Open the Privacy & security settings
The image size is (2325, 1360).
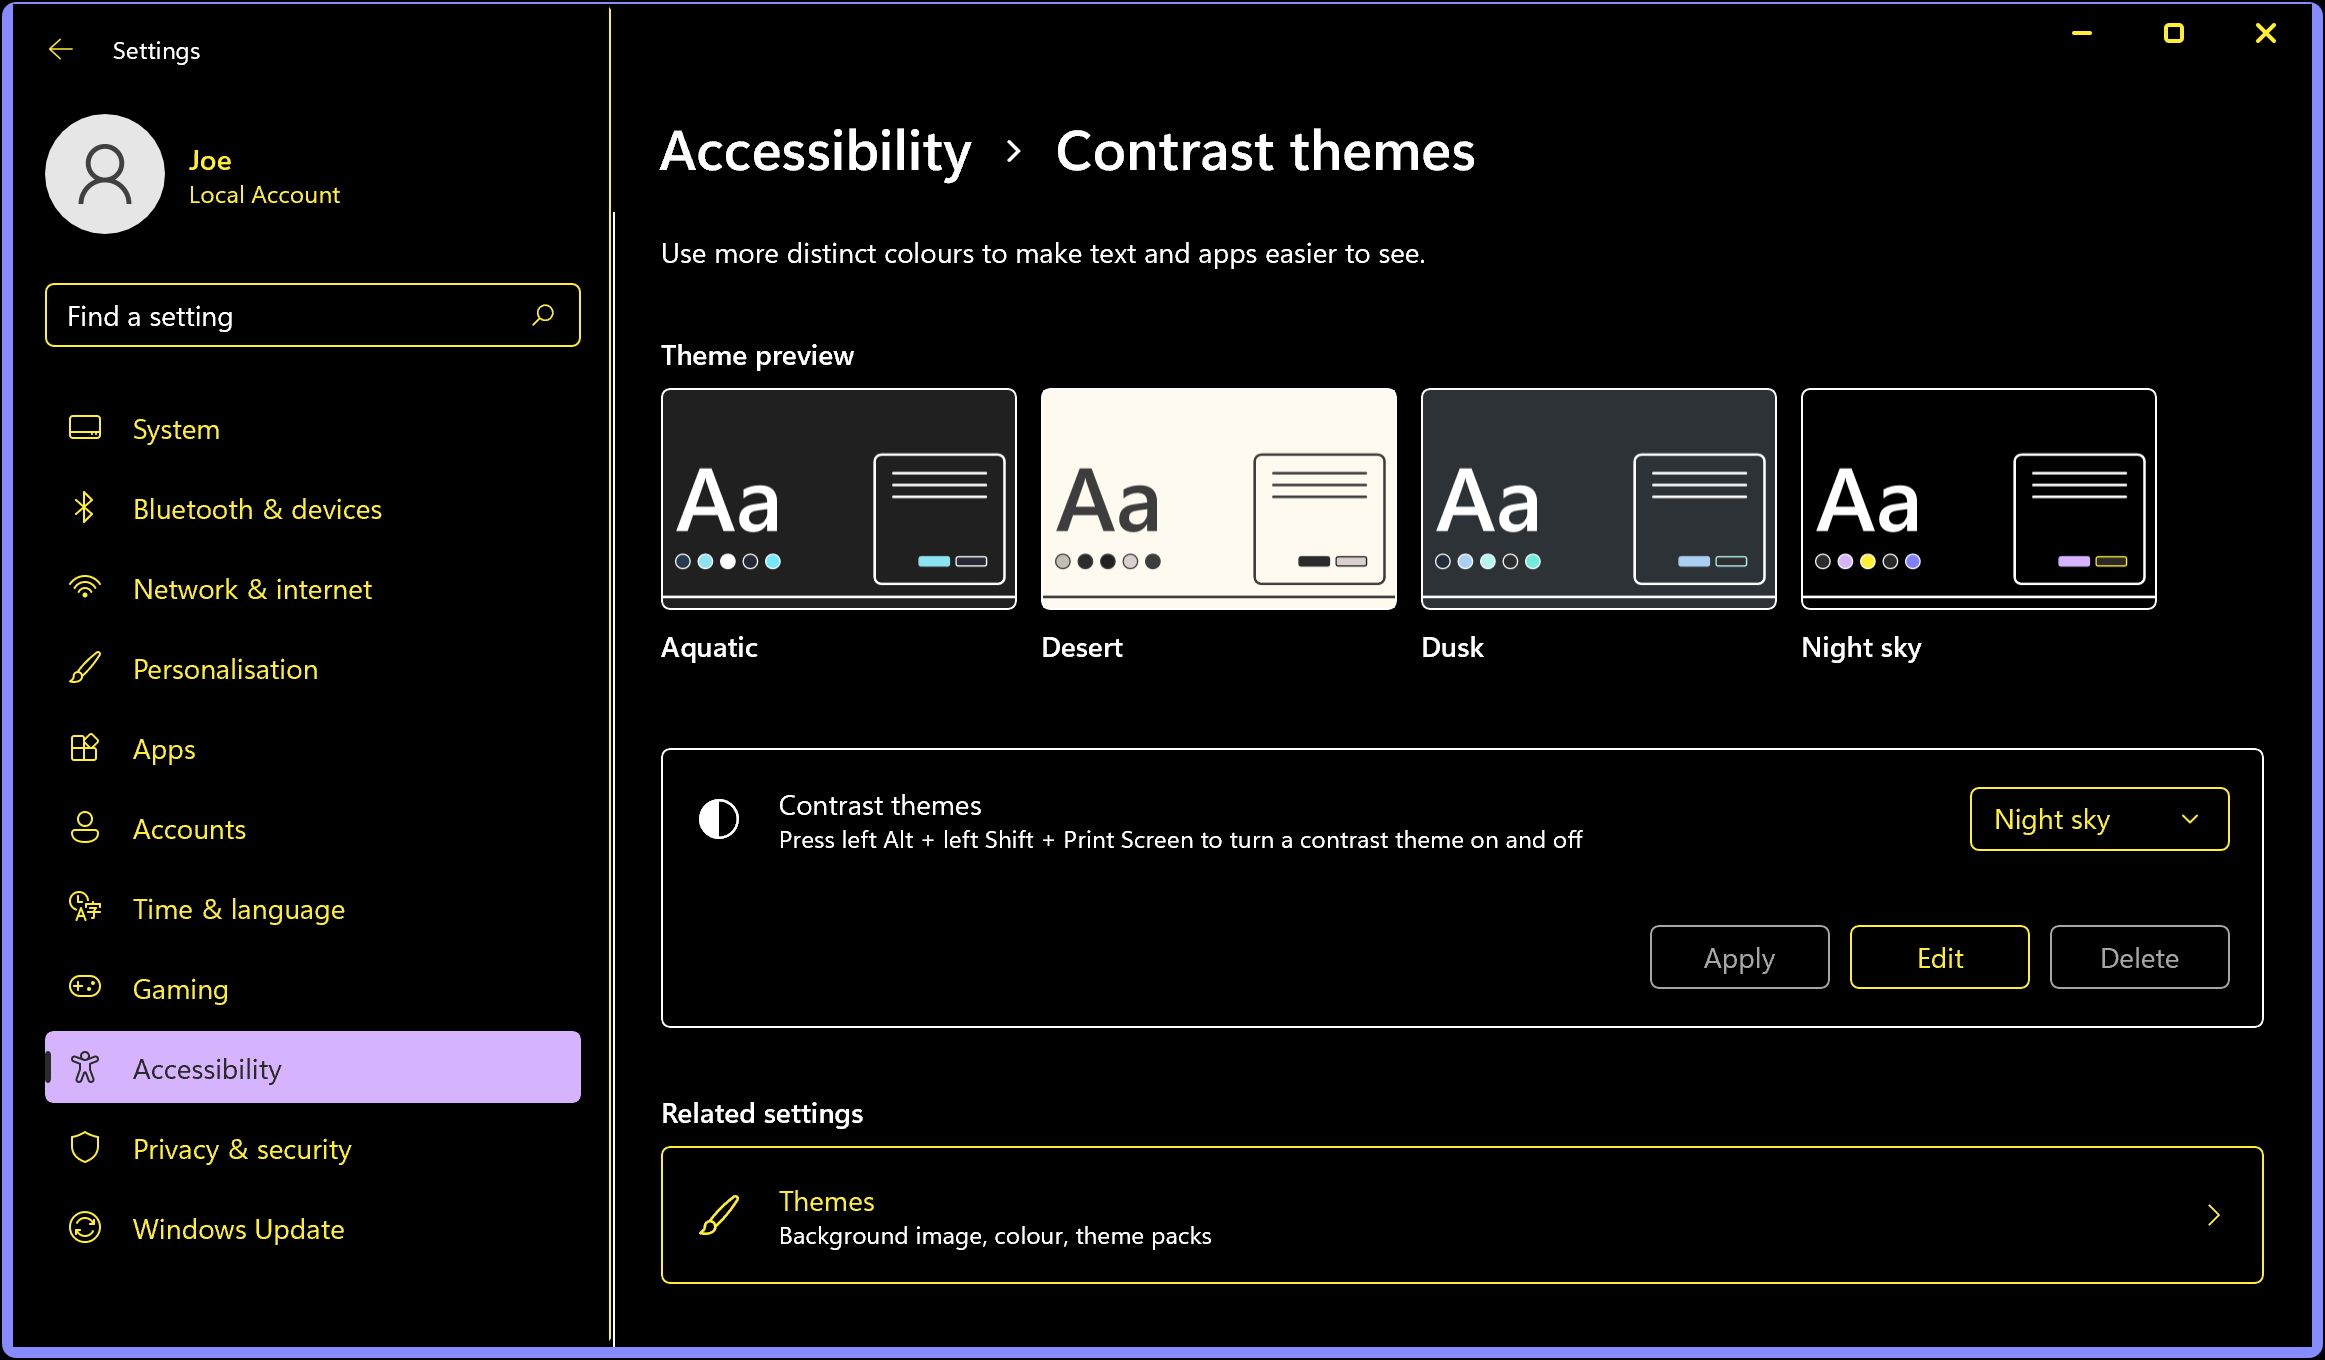click(243, 1150)
